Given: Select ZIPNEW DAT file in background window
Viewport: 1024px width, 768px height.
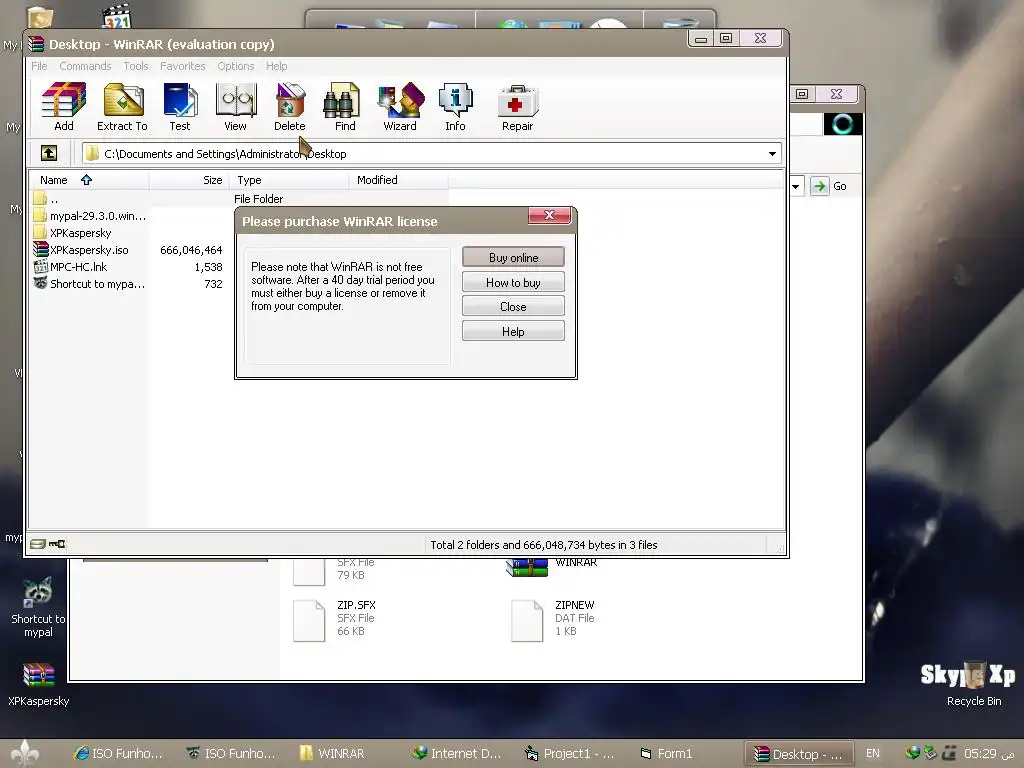Looking at the screenshot, I should coord(553,619).
